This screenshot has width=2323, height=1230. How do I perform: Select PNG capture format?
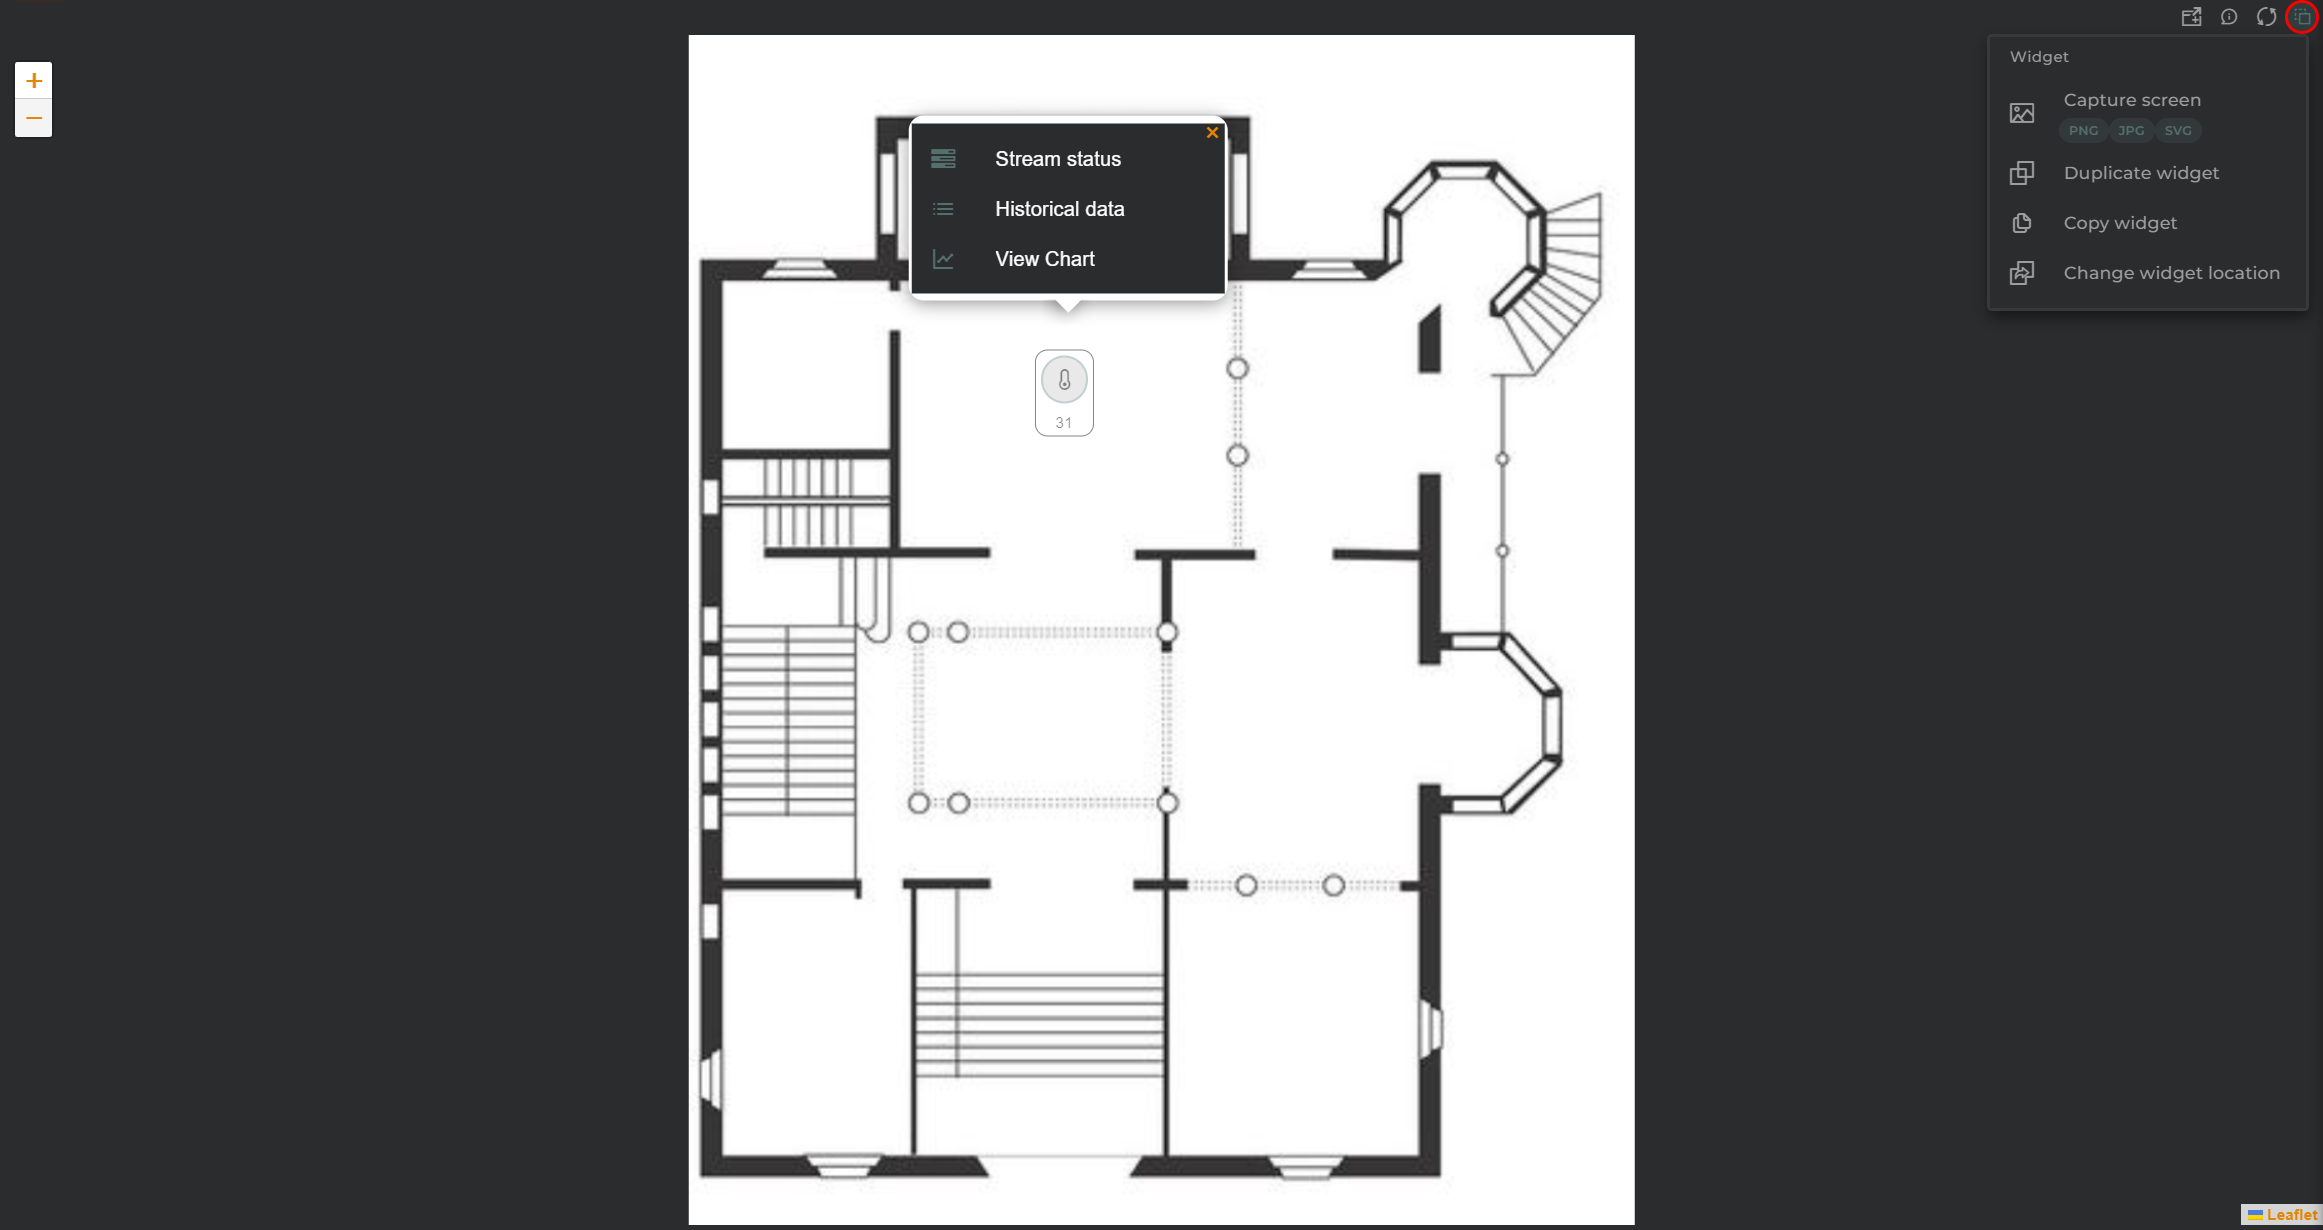(x=2083, y=129)
